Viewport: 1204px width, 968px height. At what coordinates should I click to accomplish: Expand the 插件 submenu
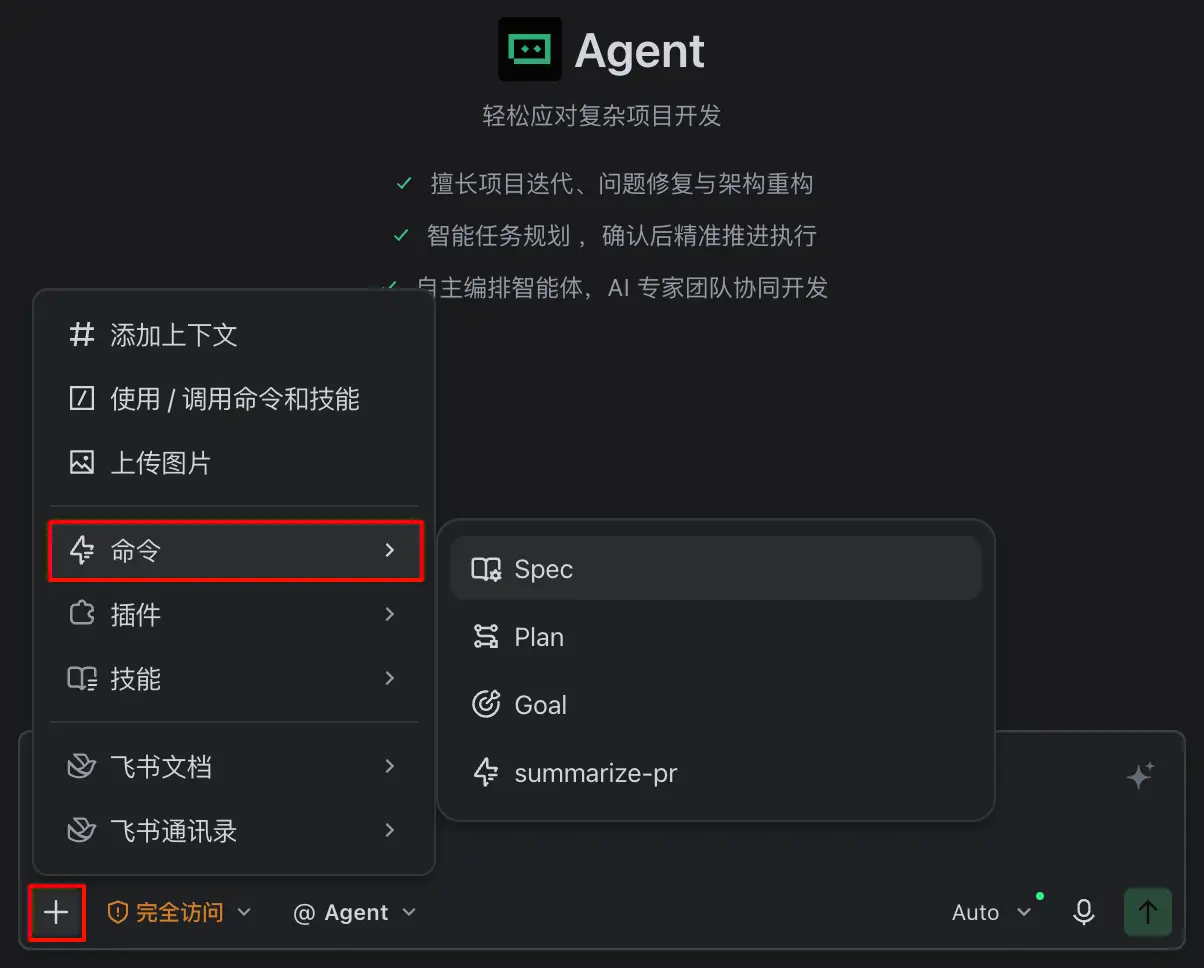pos(234,614)
